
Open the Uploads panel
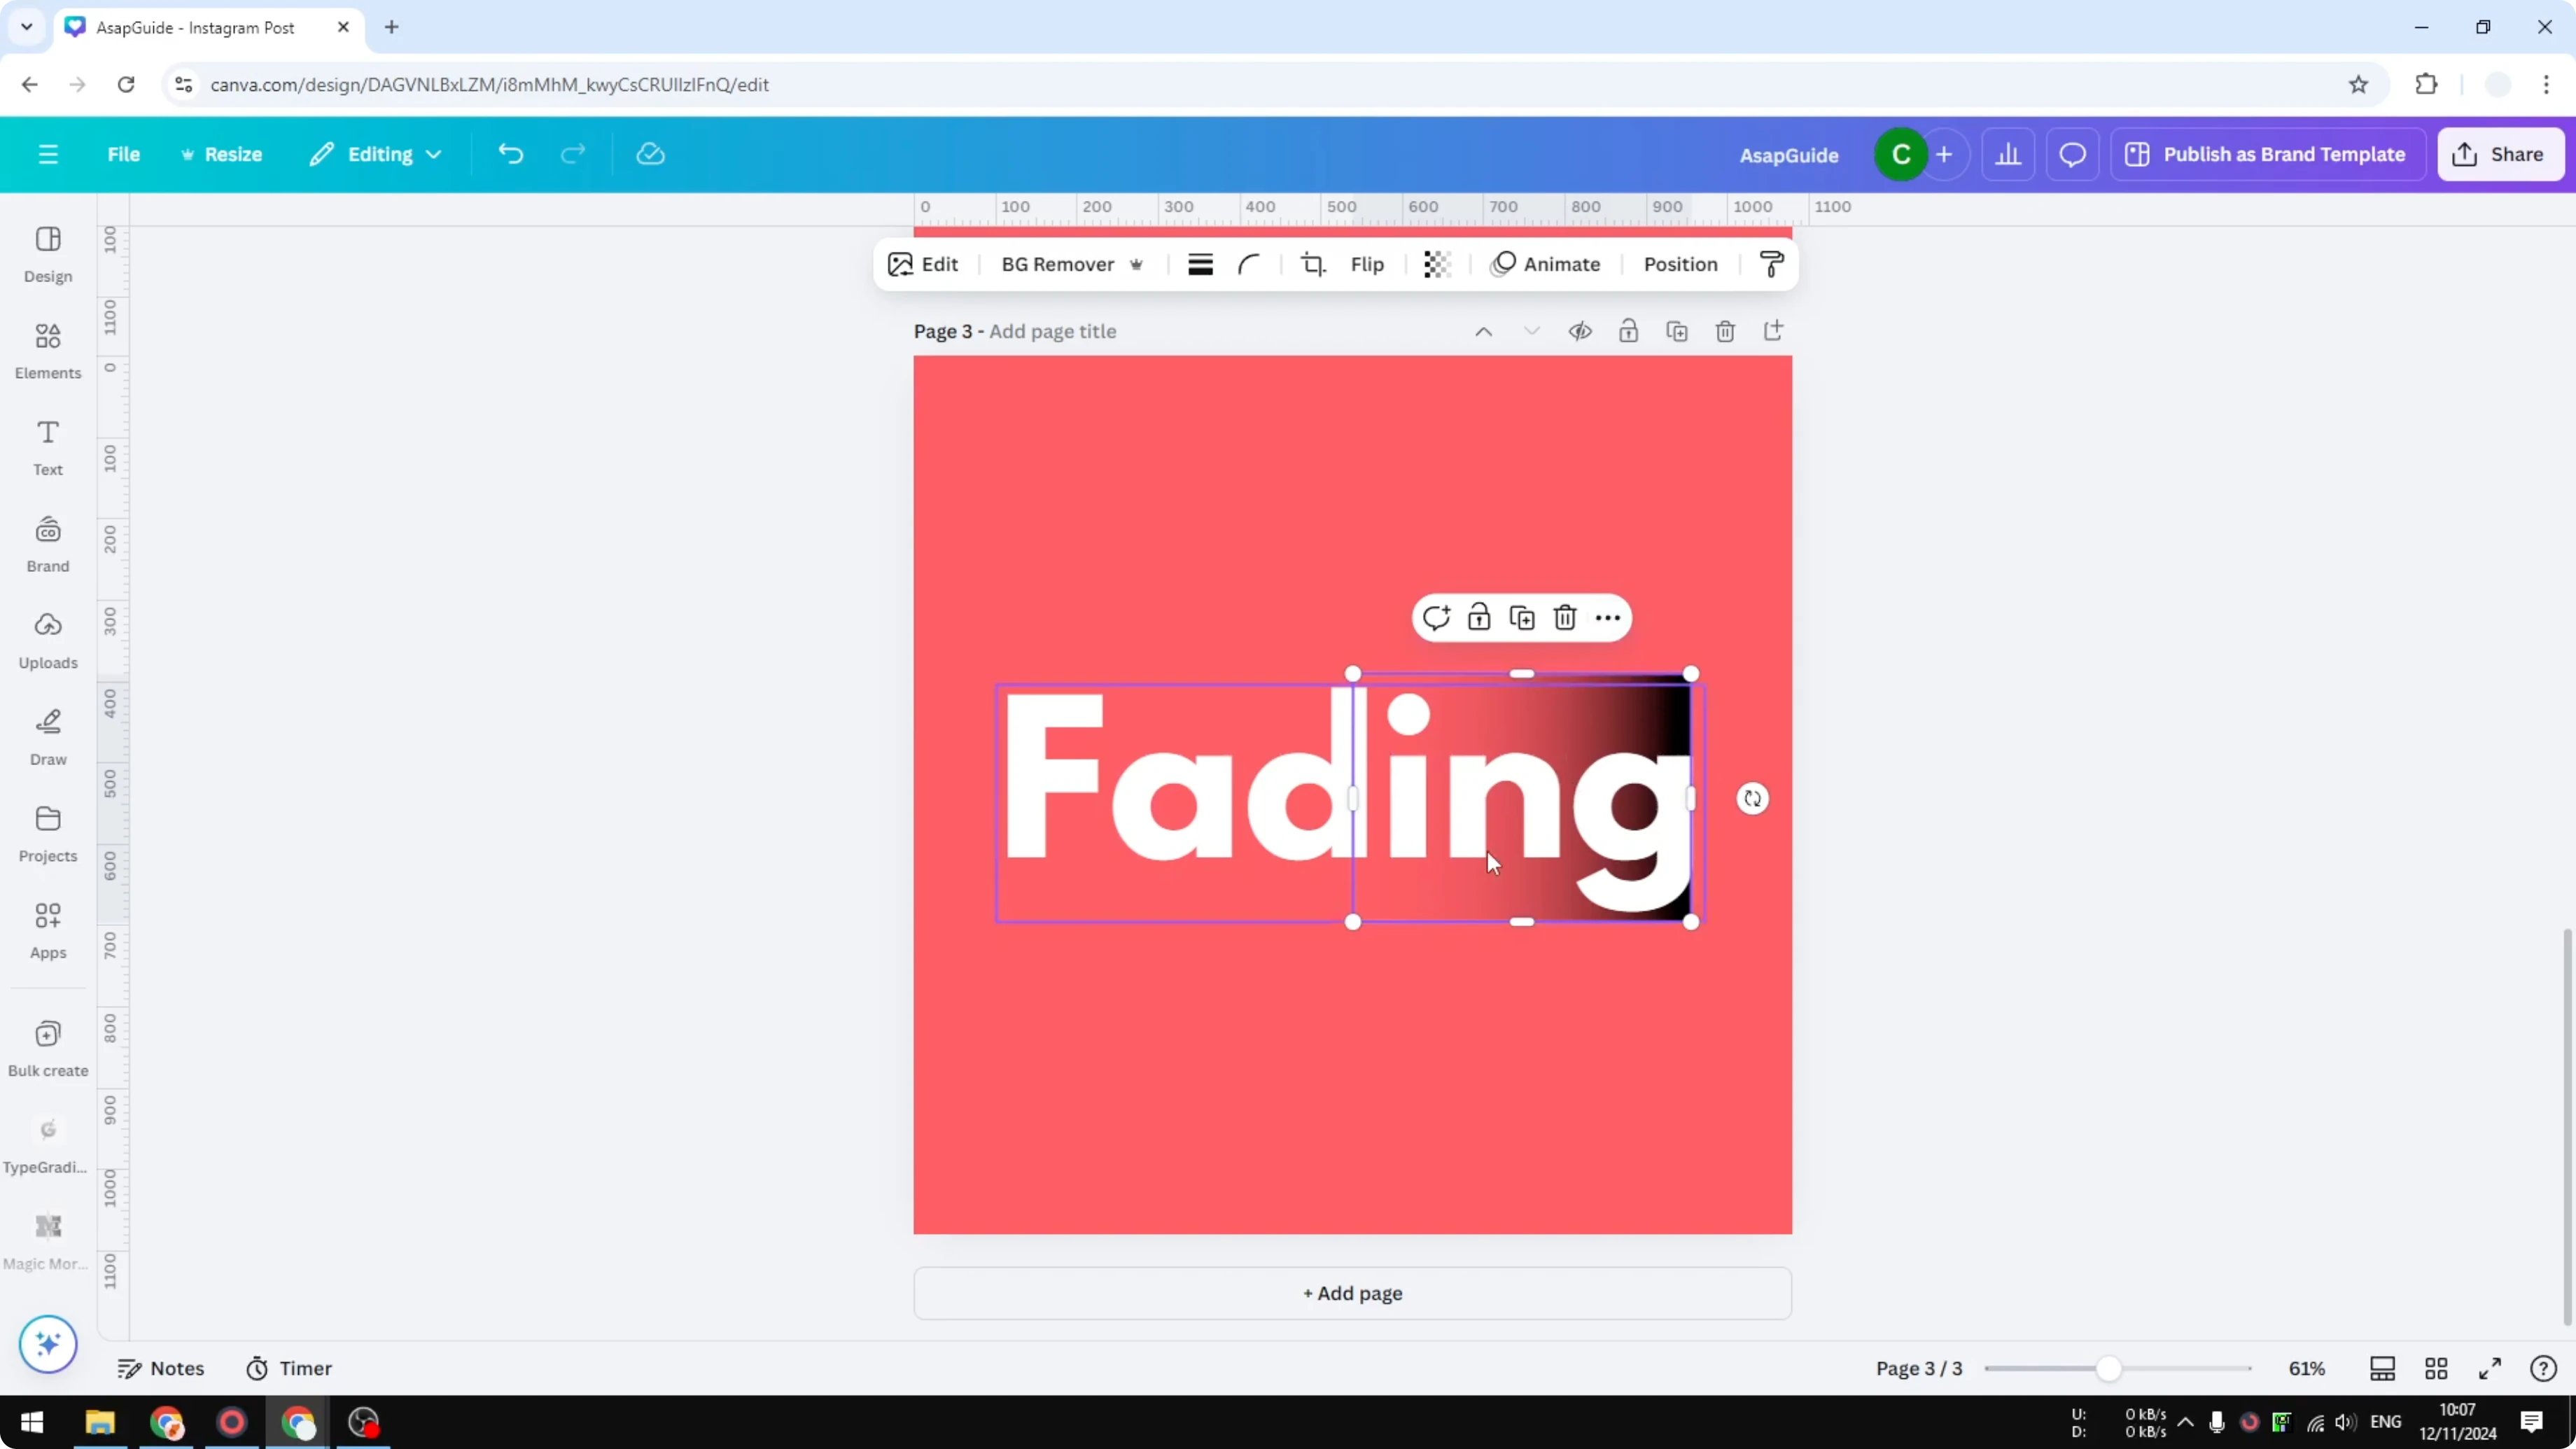pos(47,640)
